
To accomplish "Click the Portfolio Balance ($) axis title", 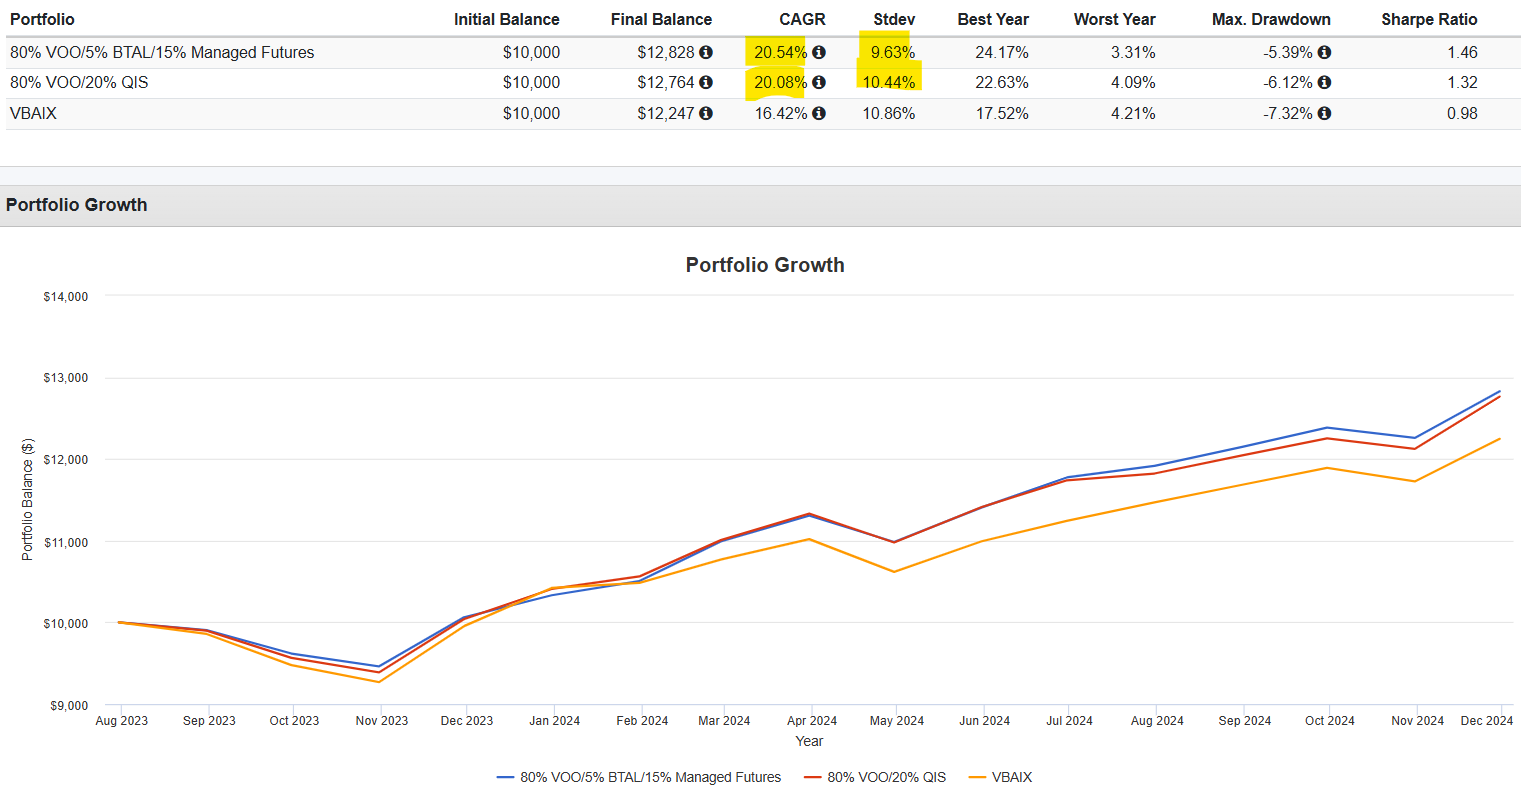I will (27, 499).
